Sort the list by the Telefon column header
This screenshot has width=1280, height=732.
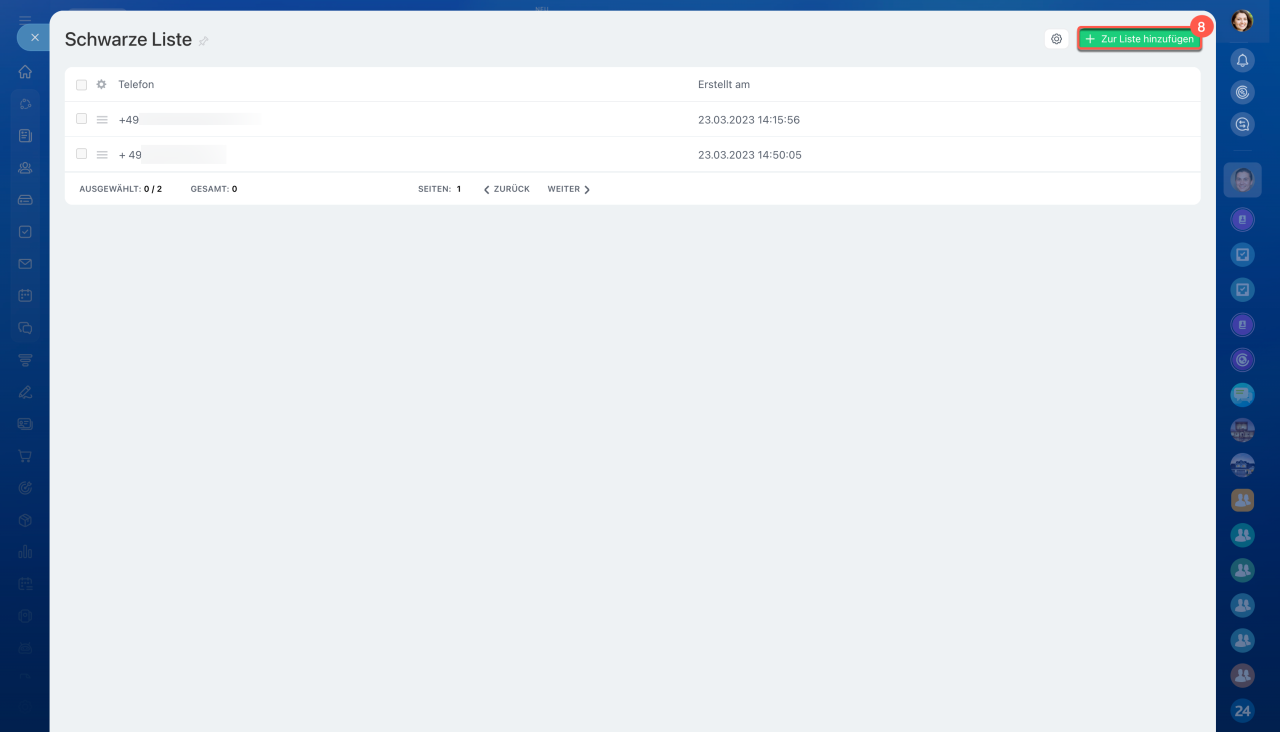tap(136, 85)
